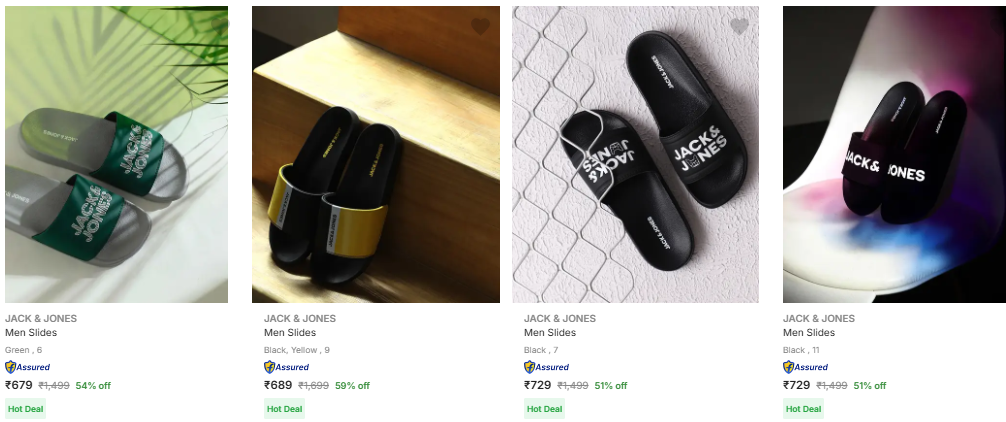
Task: Click JACK & JONES brand above Green, 6
Action: [41, 318]
